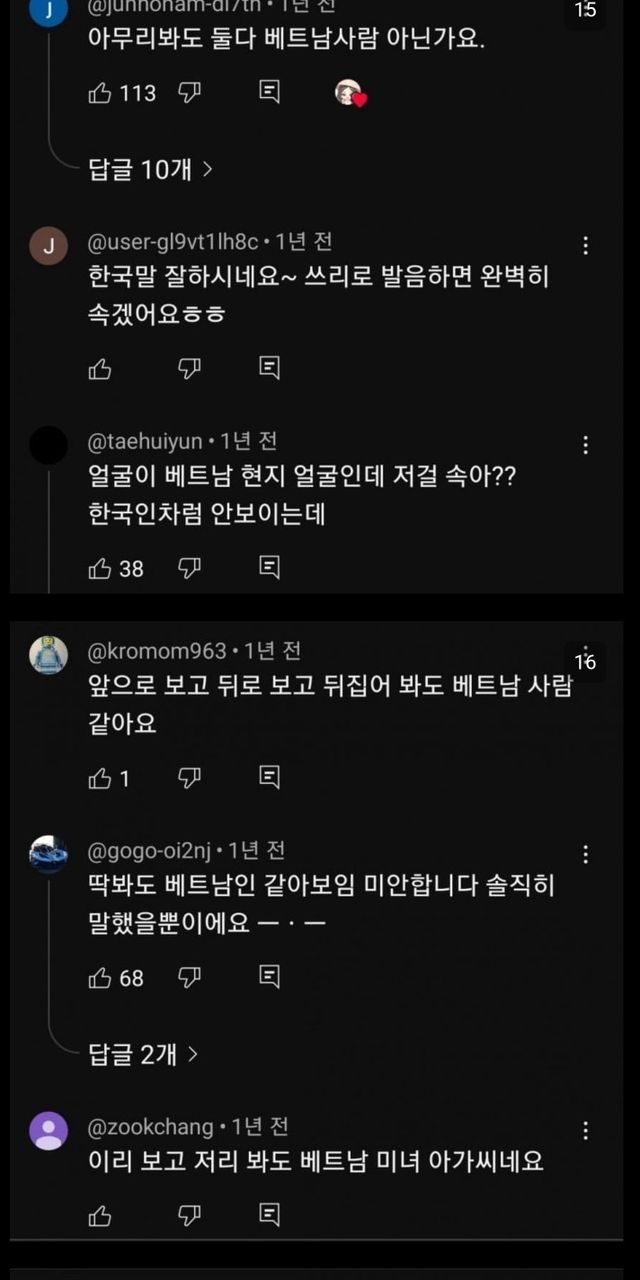Expand the 답글 2개 replies thread
The image size is (640, 1280).
click(x=143, y=1053)
